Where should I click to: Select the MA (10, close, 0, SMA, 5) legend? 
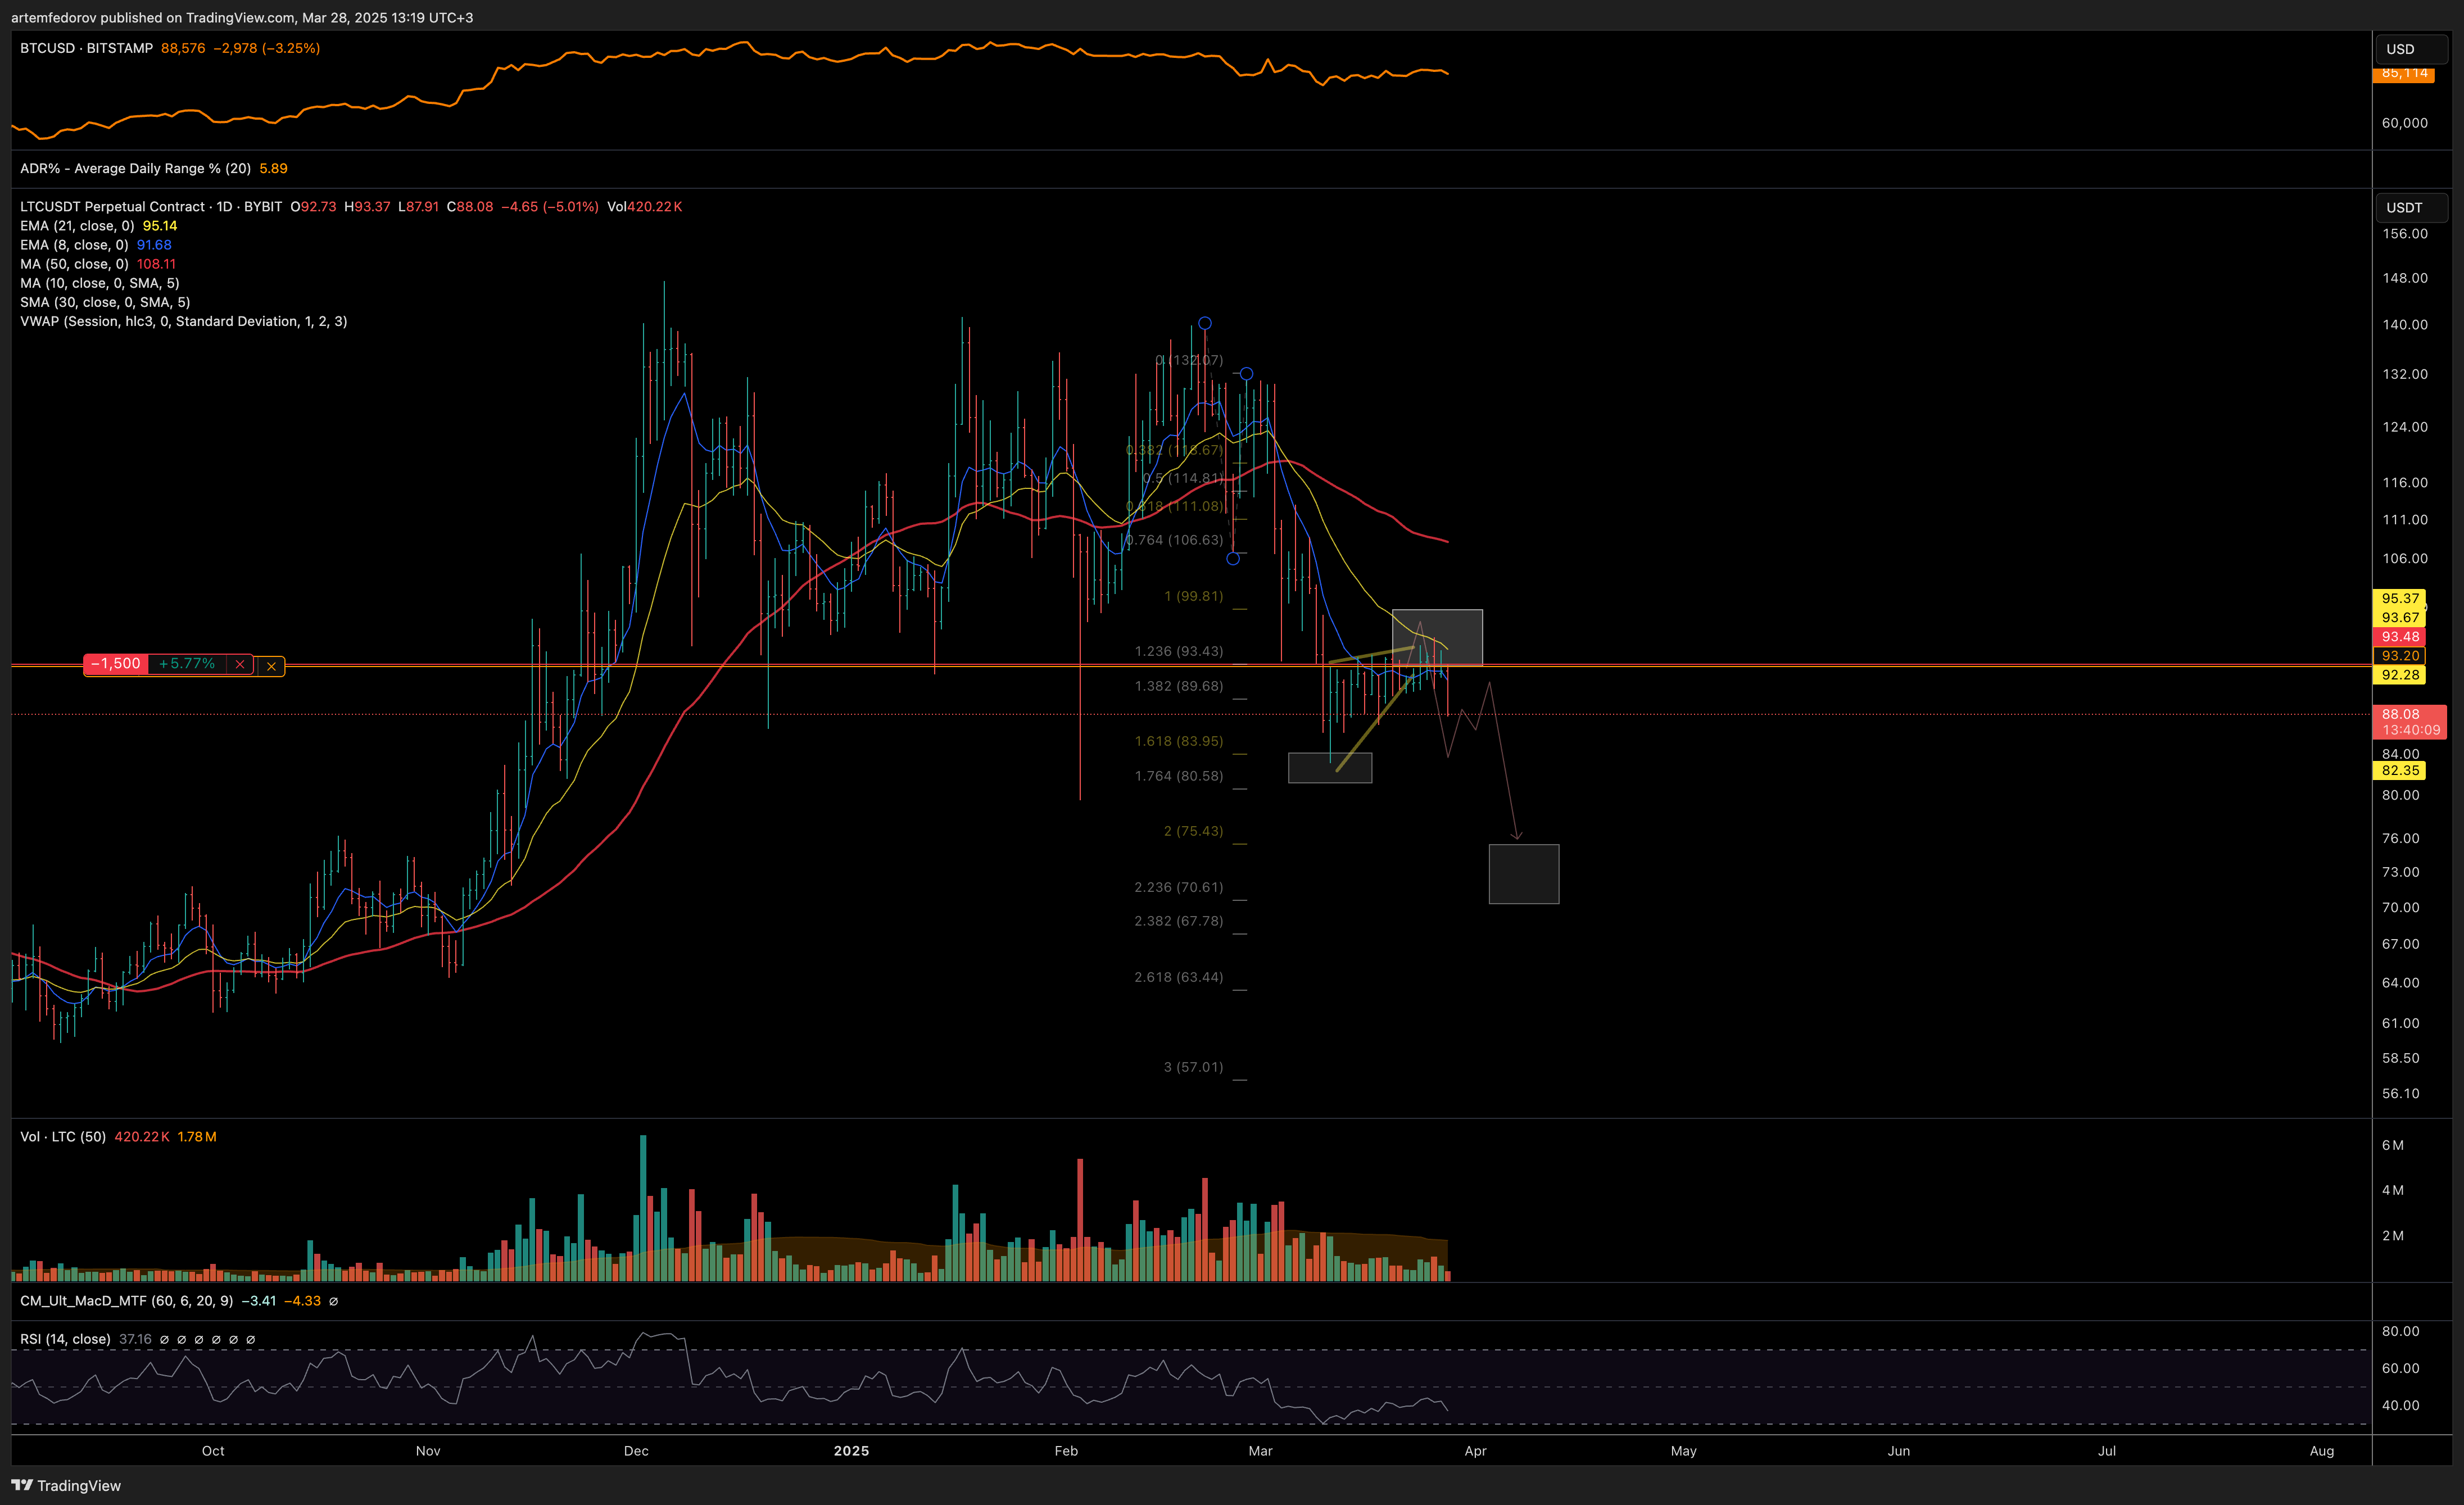(100, 283)
